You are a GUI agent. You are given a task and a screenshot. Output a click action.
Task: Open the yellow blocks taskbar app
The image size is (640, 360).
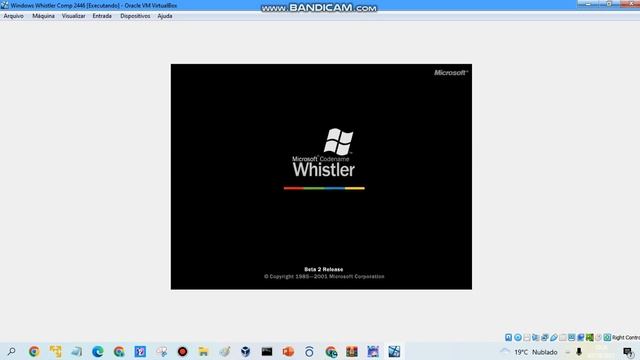pyautogui.click(x=56, y=351)
